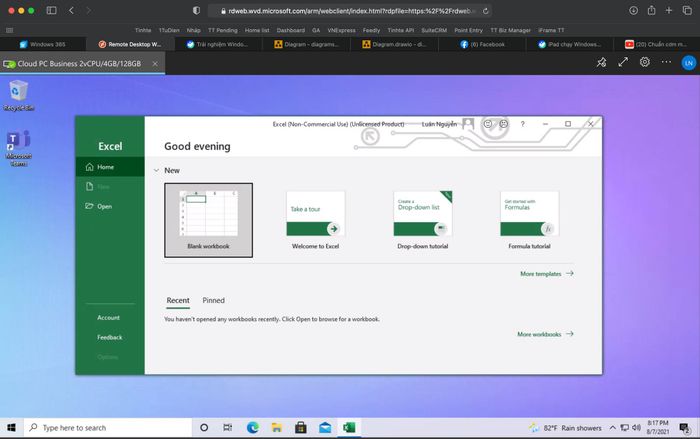
Task: Click the frowning face feedback icon
Action: 504,124
